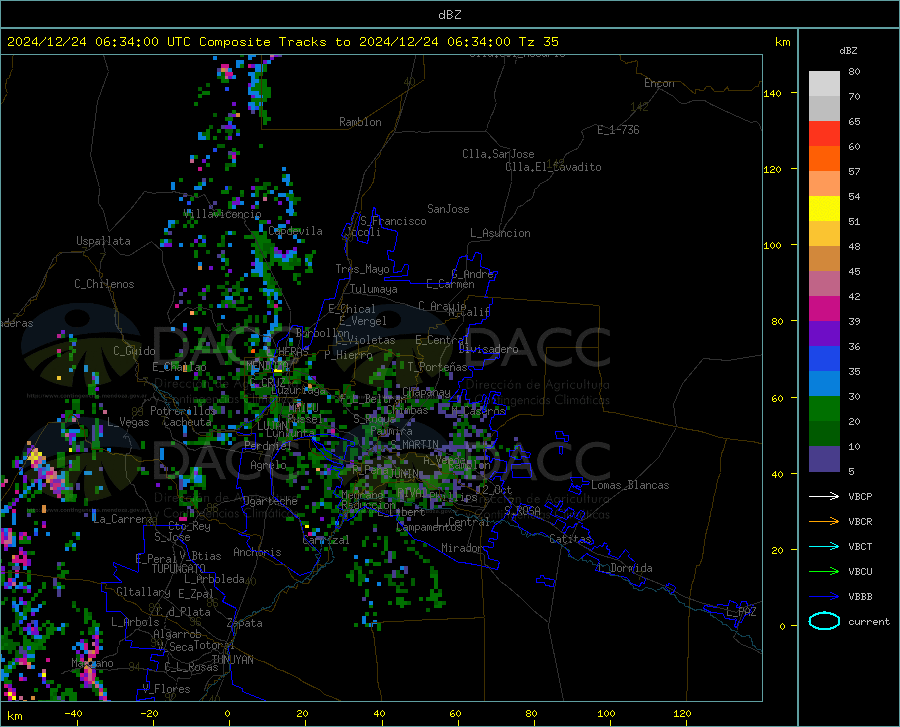900x727 pixels.
Task: Click the red 65 dBZ legend swatch
Action: pyautogui.click(x=824, y=134)
